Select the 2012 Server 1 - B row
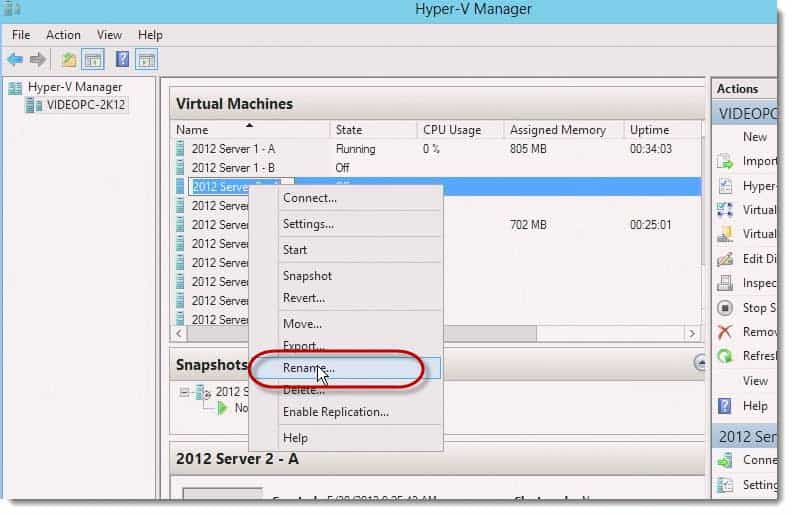The width and height of the screenshot is (792, 514). pyautogui.click(x=437, y=168)
